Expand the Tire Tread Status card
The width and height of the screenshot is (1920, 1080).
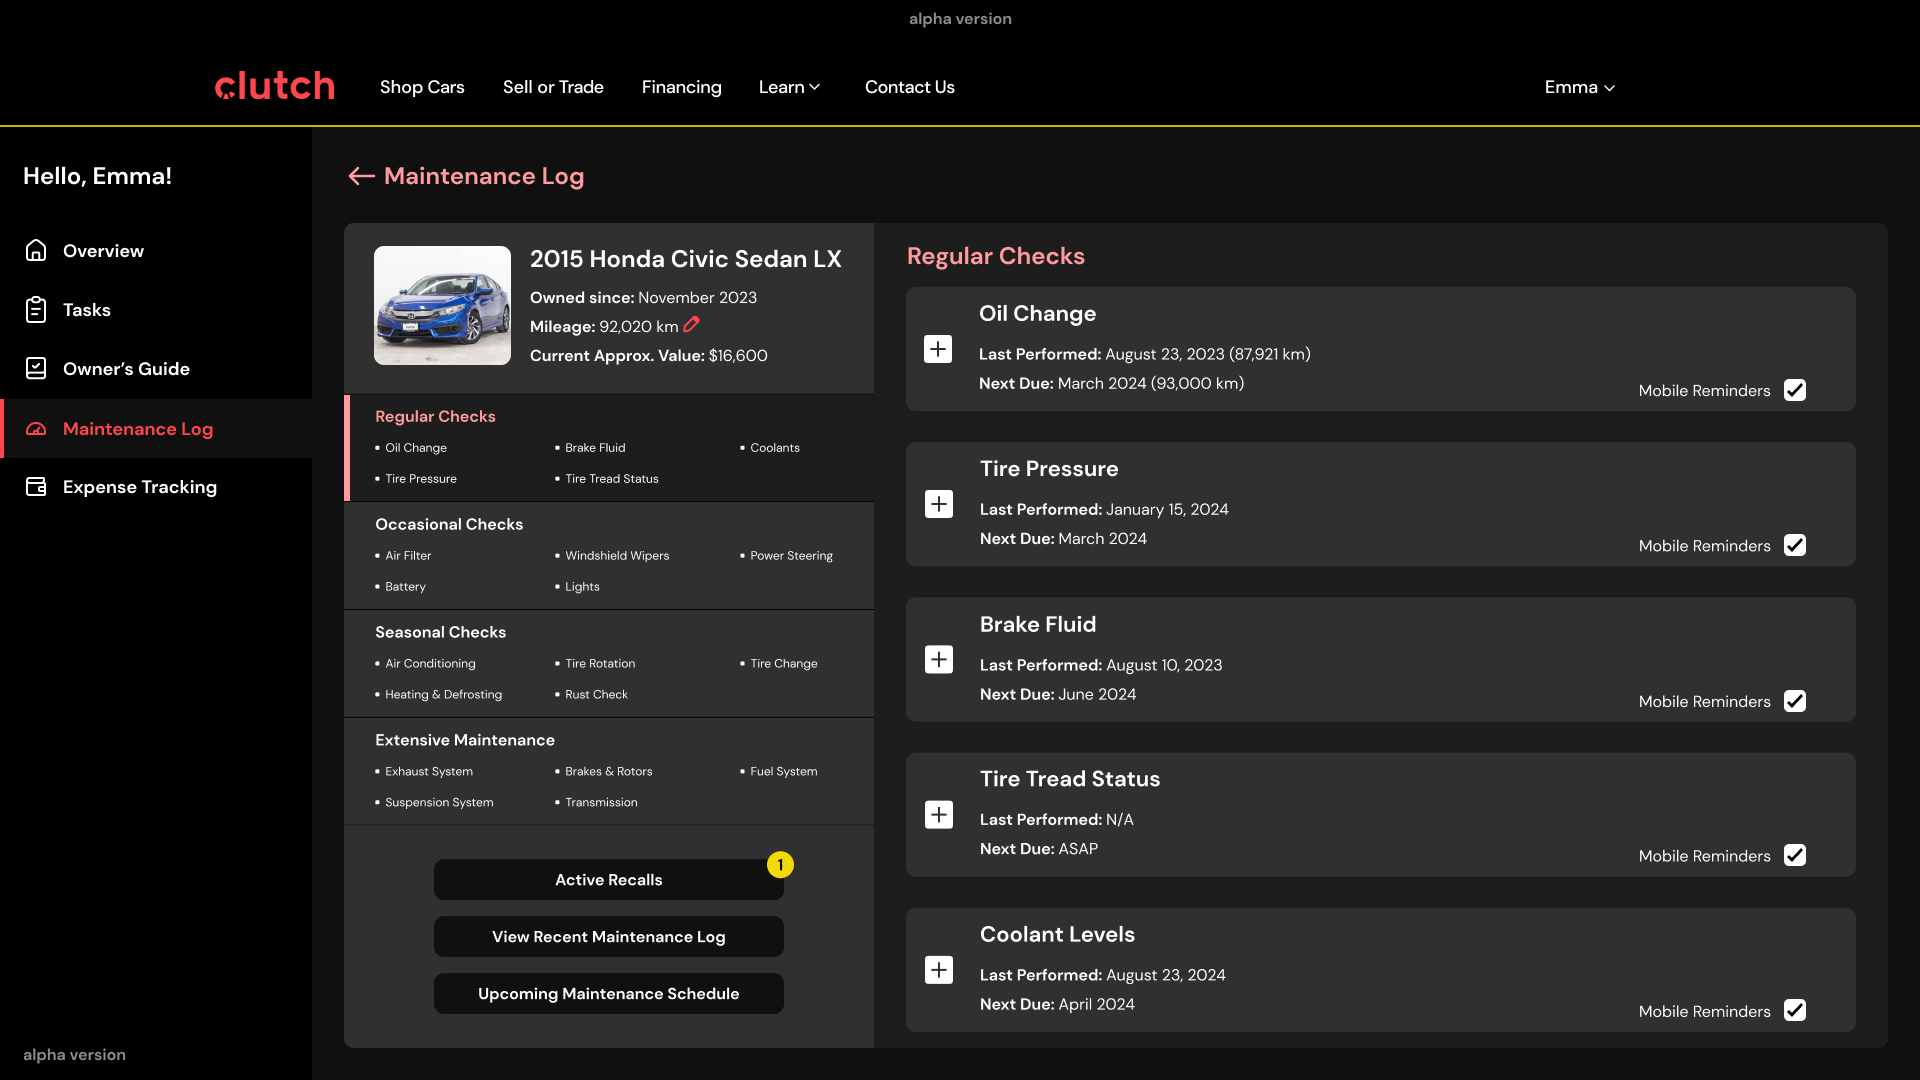[x=939, y=815]
